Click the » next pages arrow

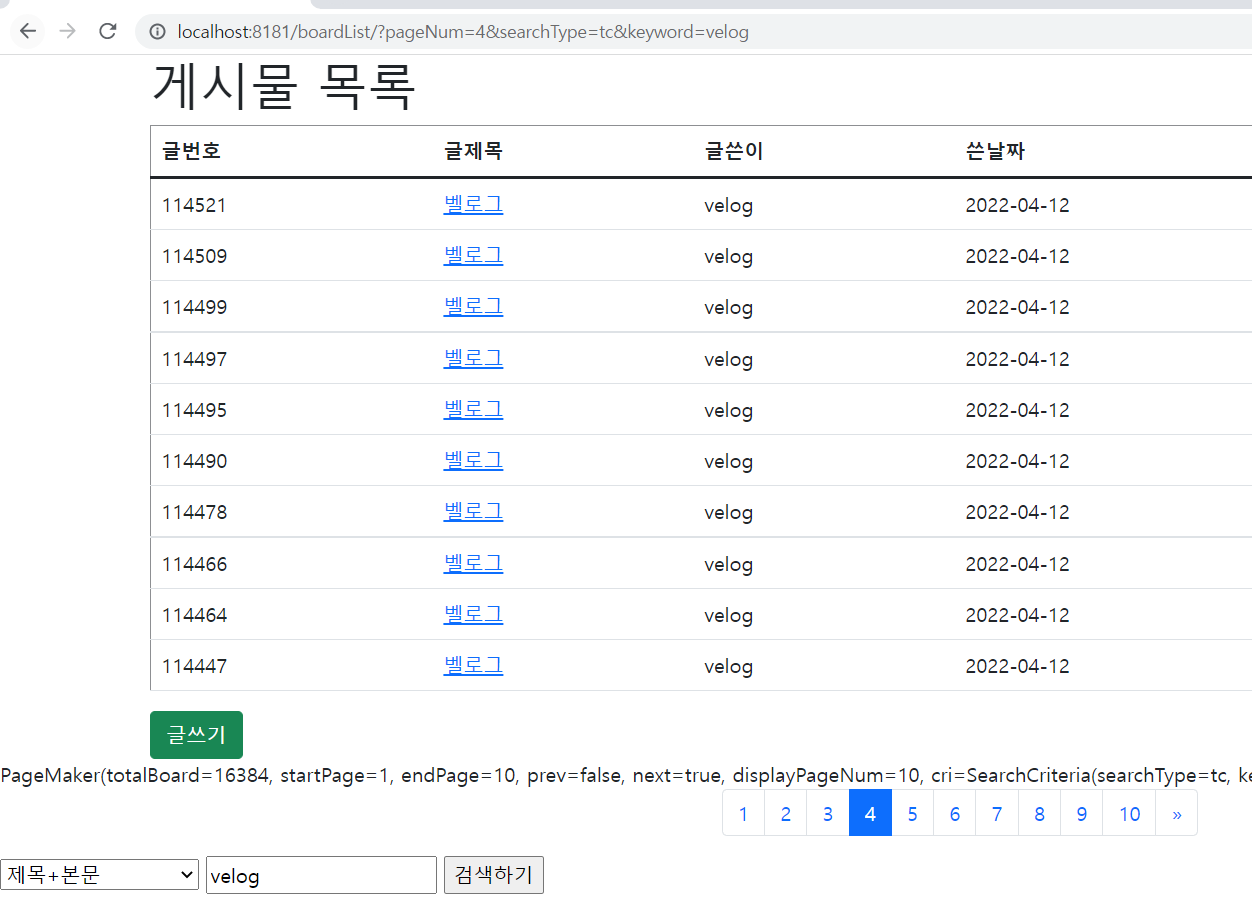[1177, 813]
